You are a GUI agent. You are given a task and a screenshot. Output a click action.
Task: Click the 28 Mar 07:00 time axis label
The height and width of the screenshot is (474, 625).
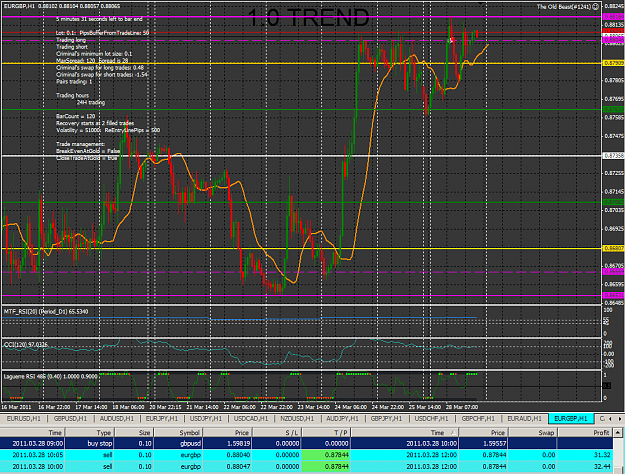pyautogui.click(x=462, y=407)
